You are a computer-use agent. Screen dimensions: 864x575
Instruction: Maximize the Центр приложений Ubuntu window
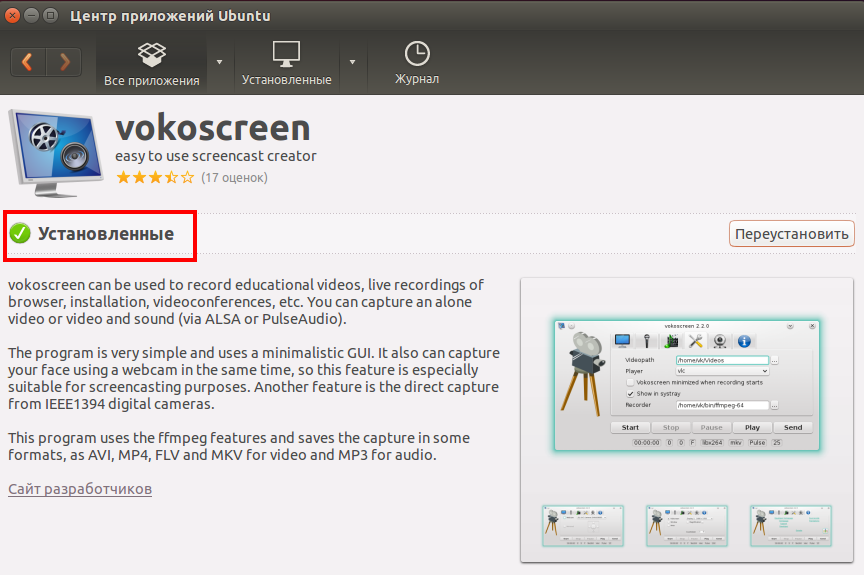pos(50,15)
